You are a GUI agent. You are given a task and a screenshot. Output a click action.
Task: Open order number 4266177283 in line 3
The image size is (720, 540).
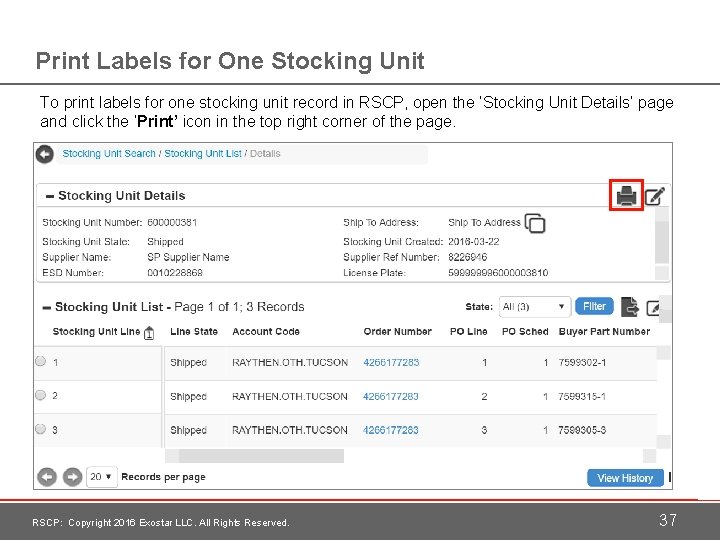point(391,430)
